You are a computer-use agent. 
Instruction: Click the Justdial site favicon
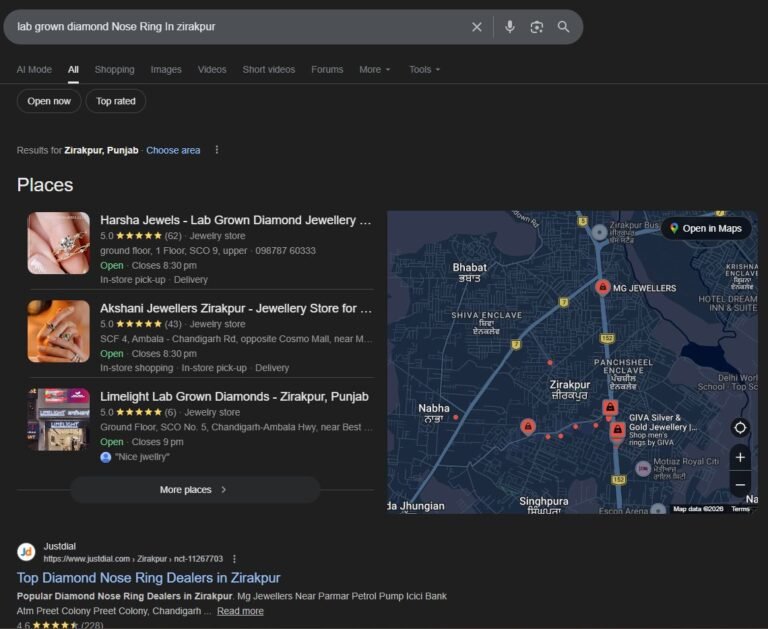tap(26, 552)
